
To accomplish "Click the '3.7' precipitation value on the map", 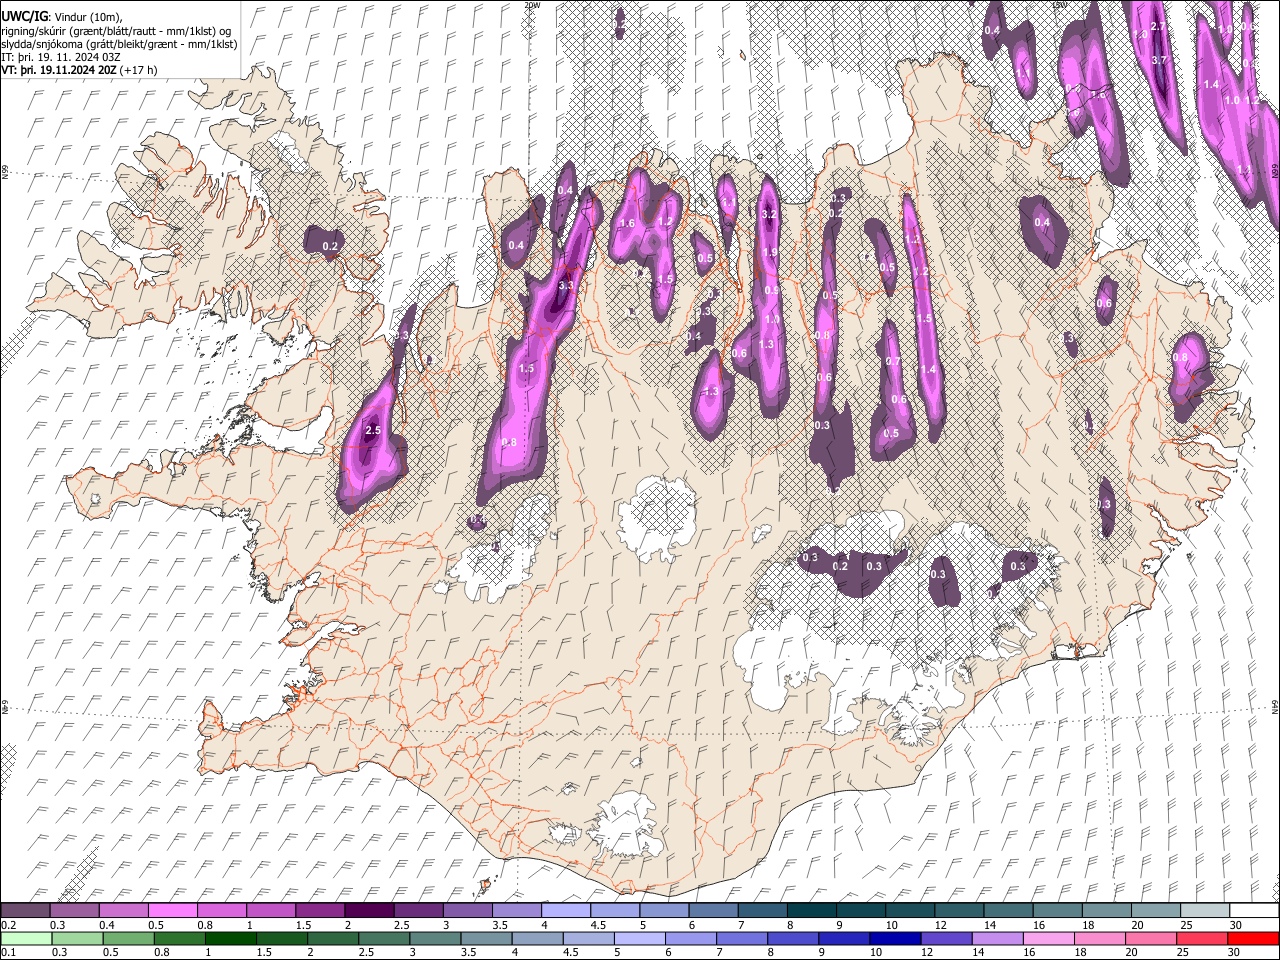I will click(1160, 60).
